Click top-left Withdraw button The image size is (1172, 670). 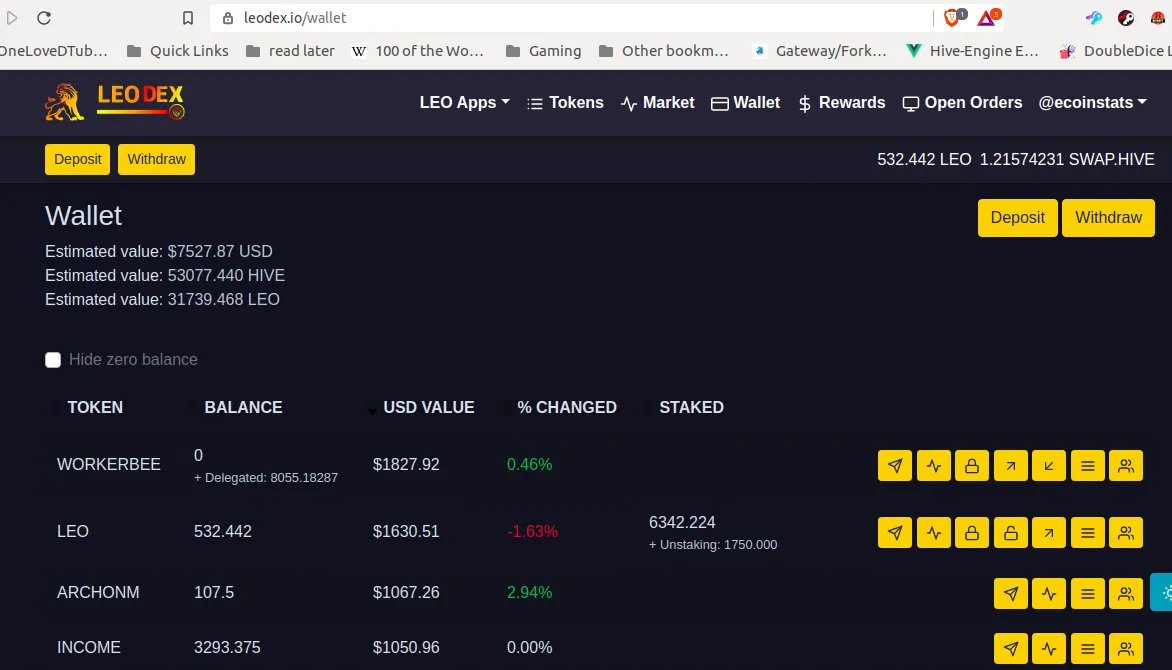156,159
